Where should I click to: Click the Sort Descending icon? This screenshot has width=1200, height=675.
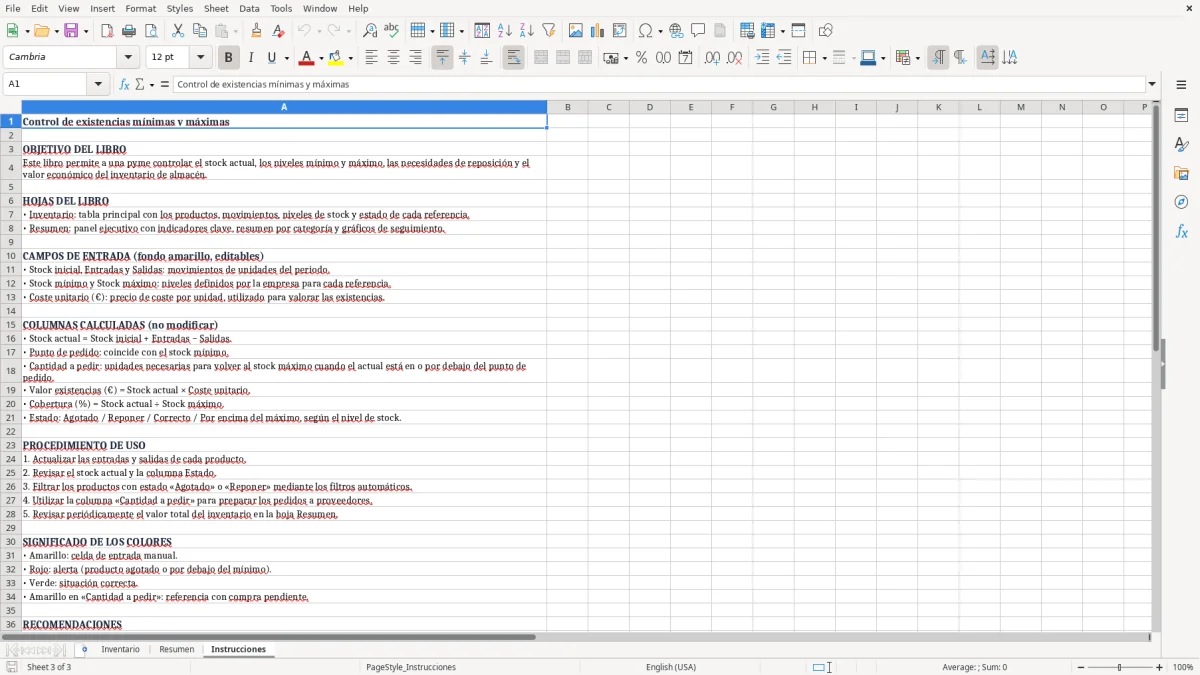click(x=526, y=31)
